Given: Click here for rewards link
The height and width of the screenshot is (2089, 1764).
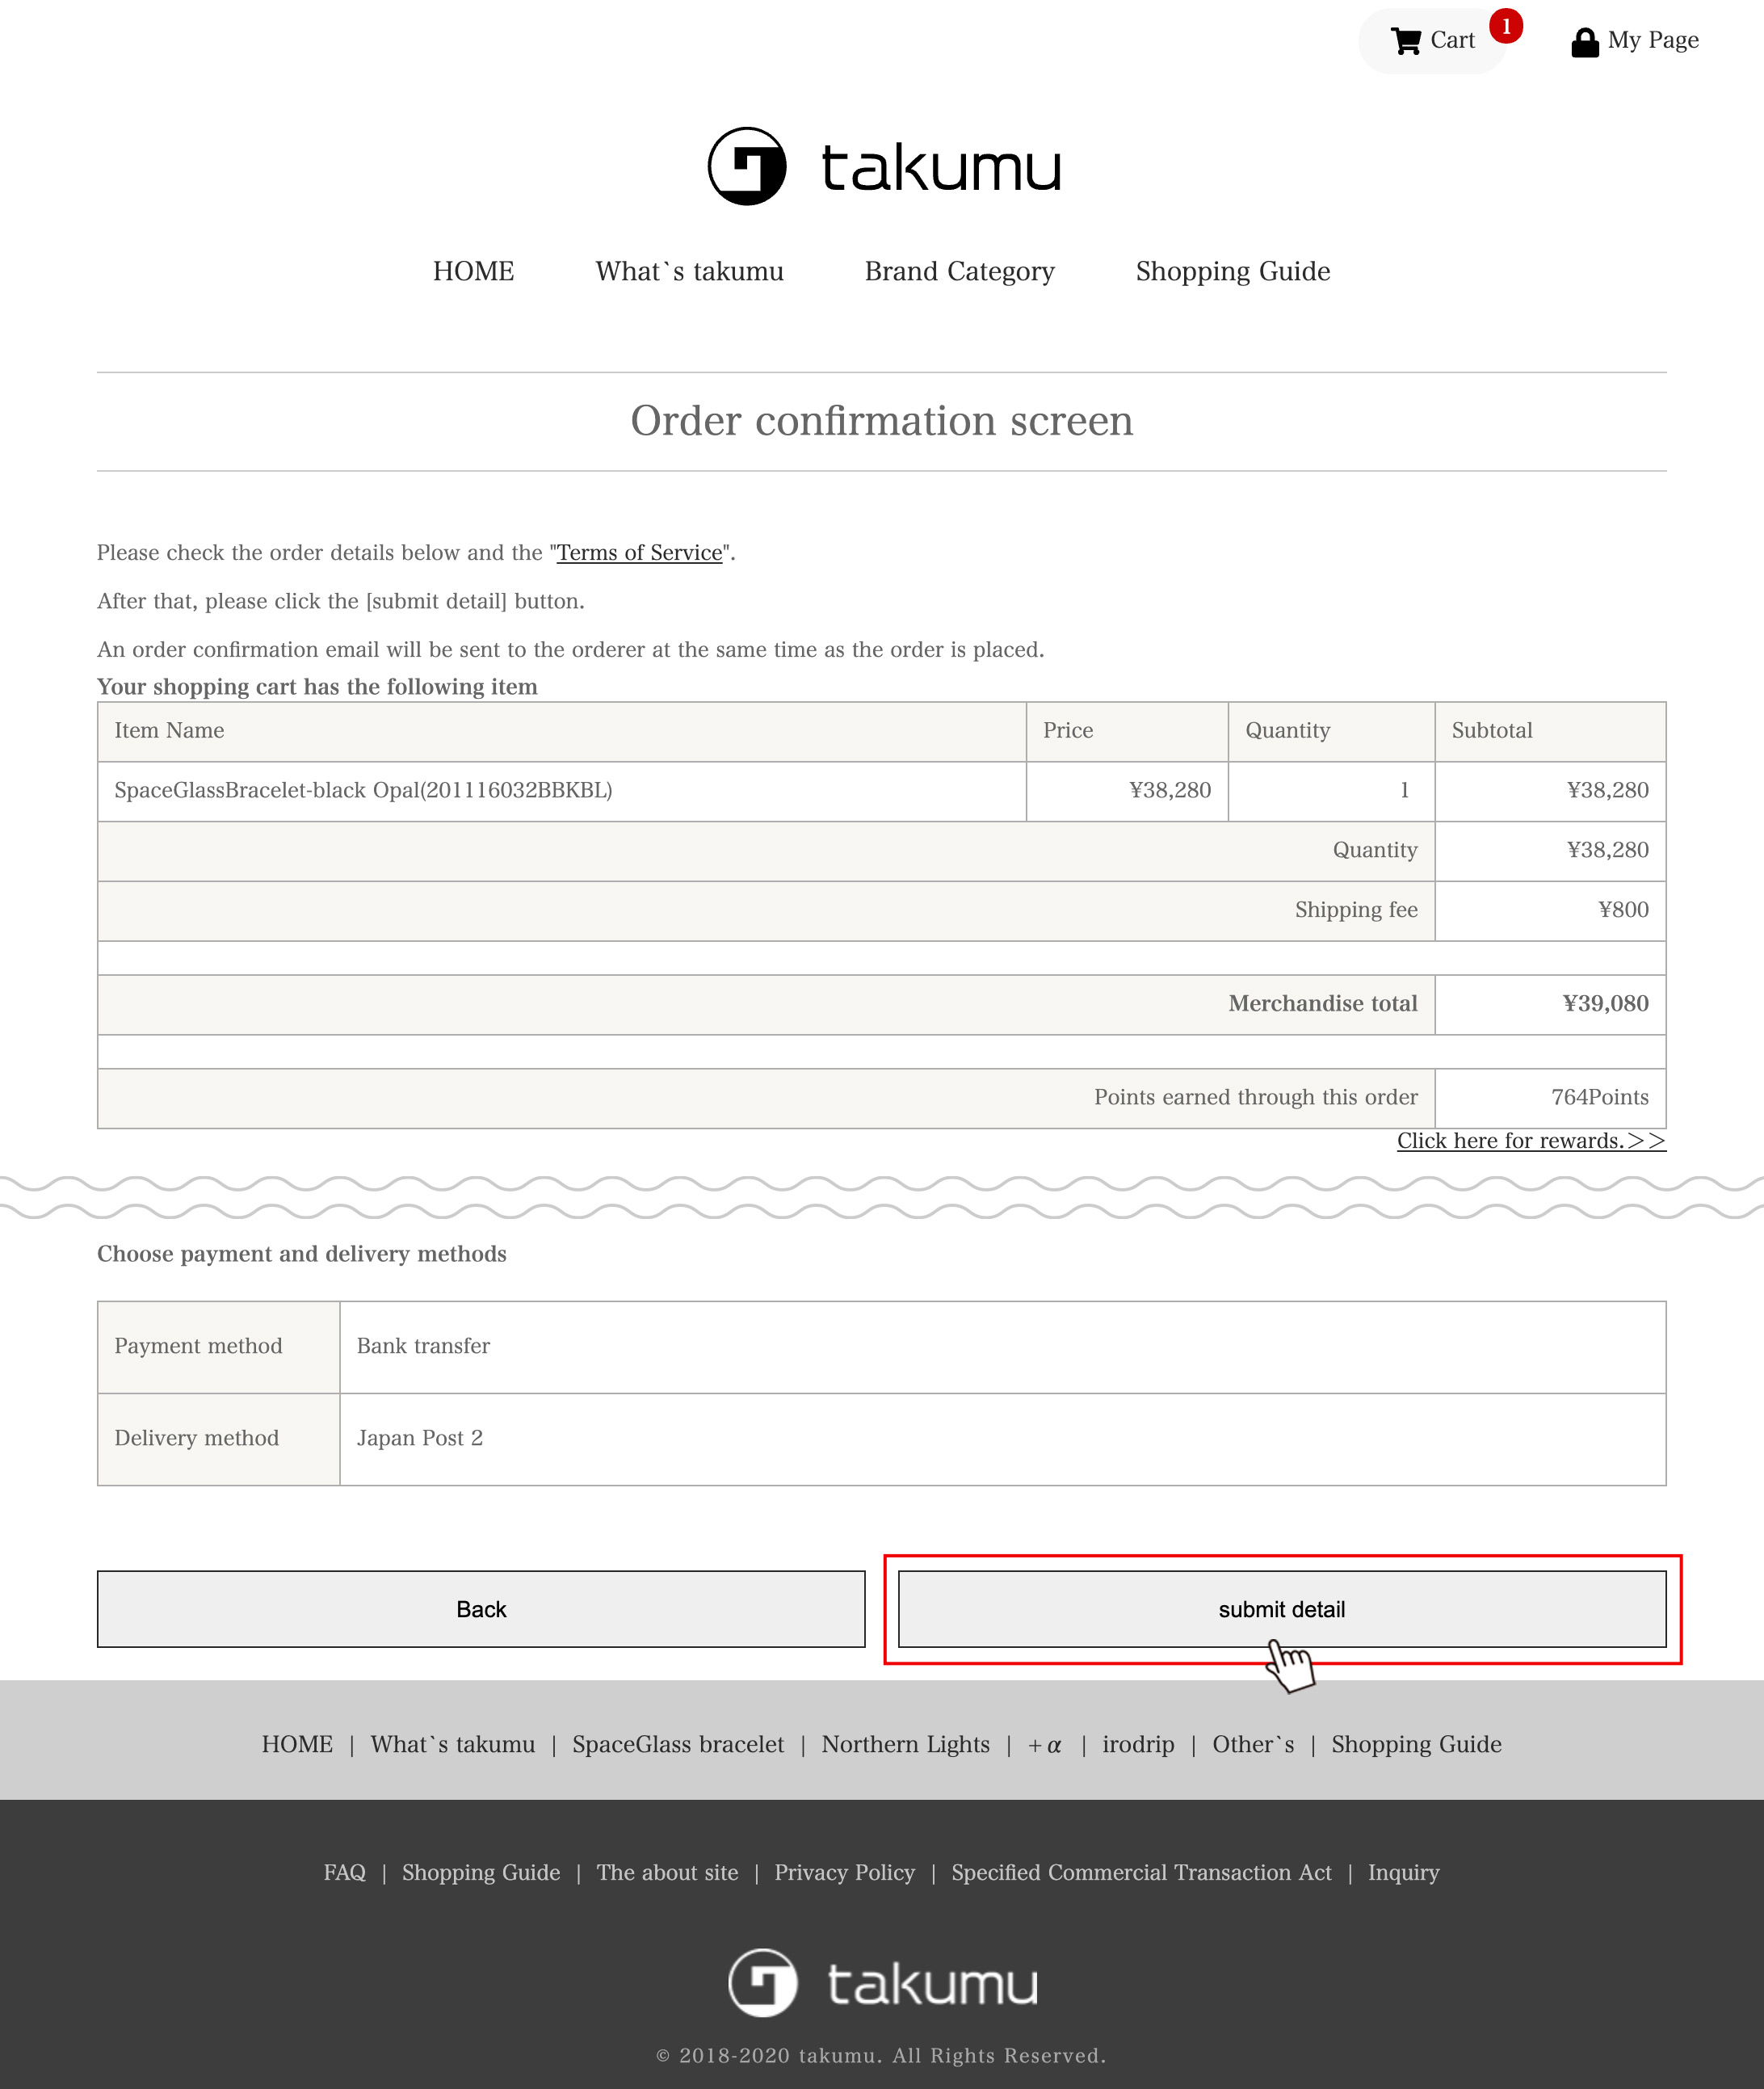Looking at the screenshot, I should click(1531, 1141).
